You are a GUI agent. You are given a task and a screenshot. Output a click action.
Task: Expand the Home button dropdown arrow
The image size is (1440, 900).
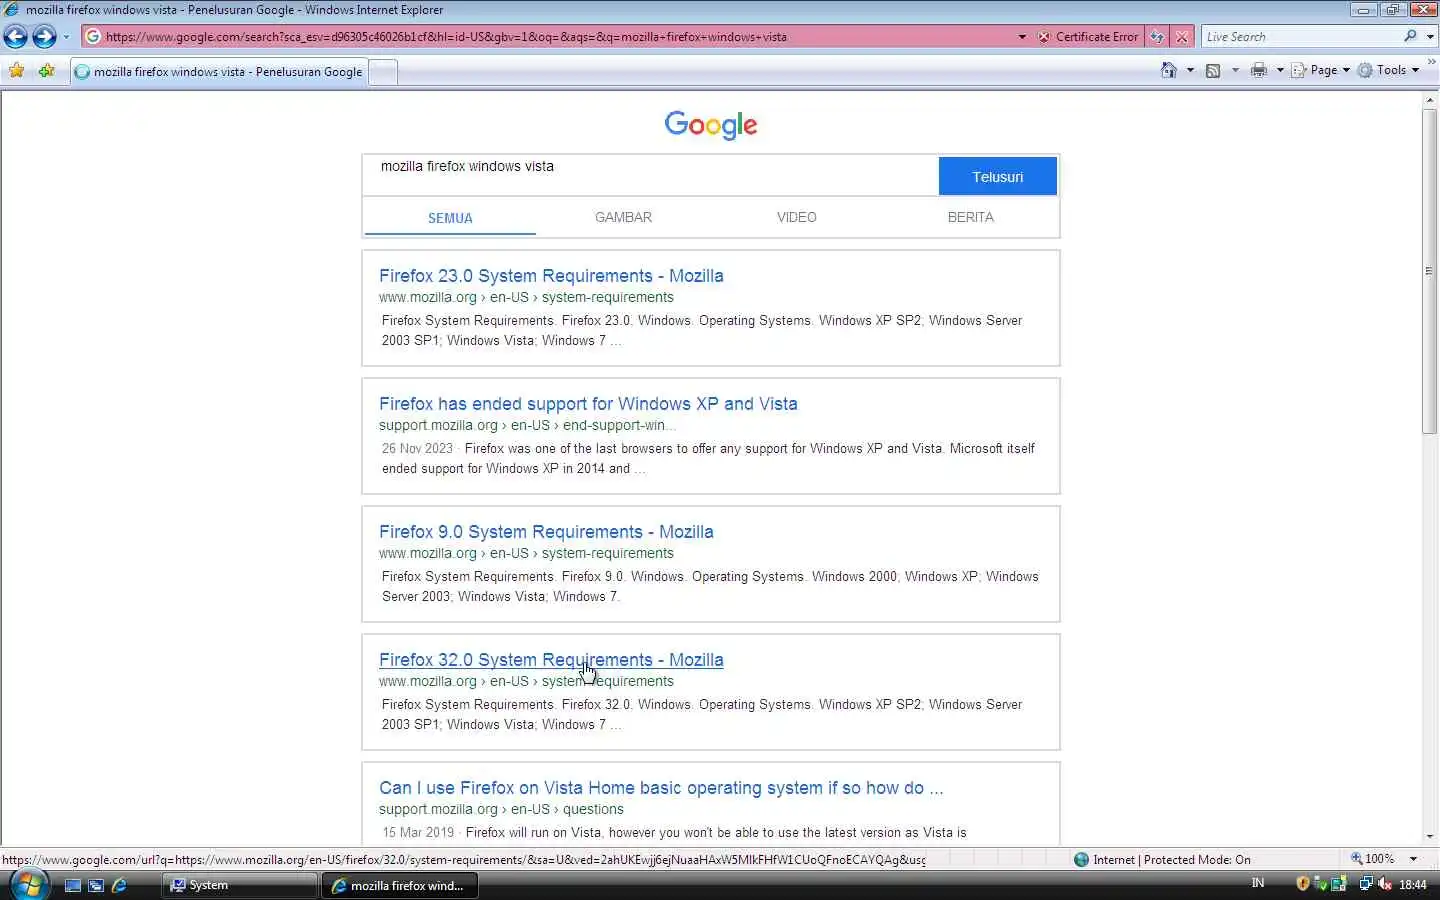[1190, 70]
